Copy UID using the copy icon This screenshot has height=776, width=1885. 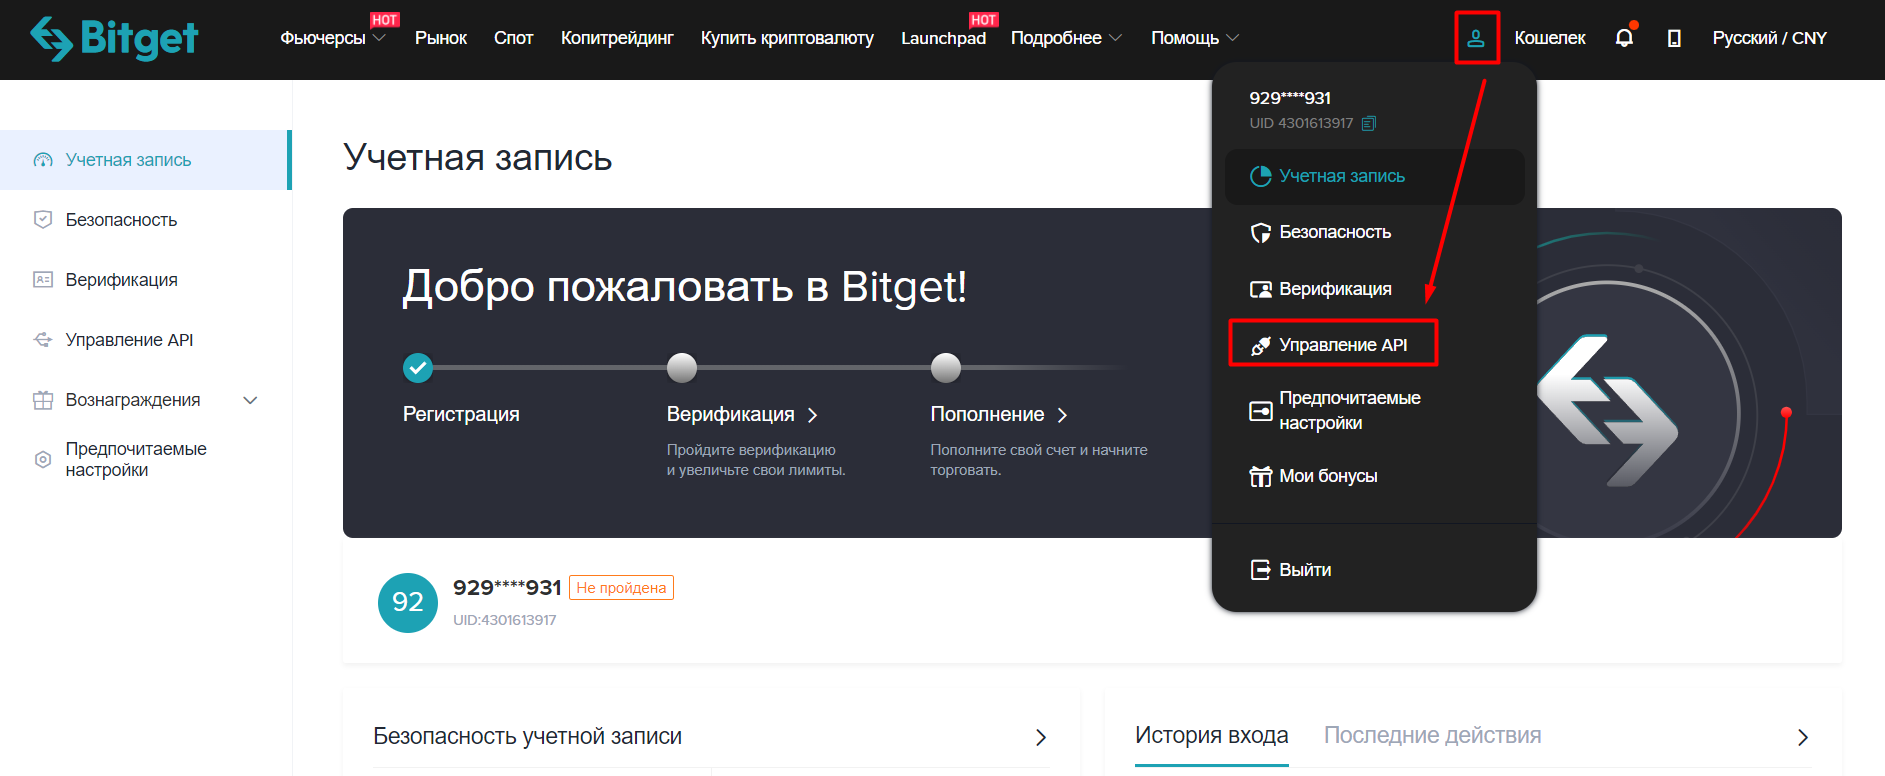tap(1369, 123)
